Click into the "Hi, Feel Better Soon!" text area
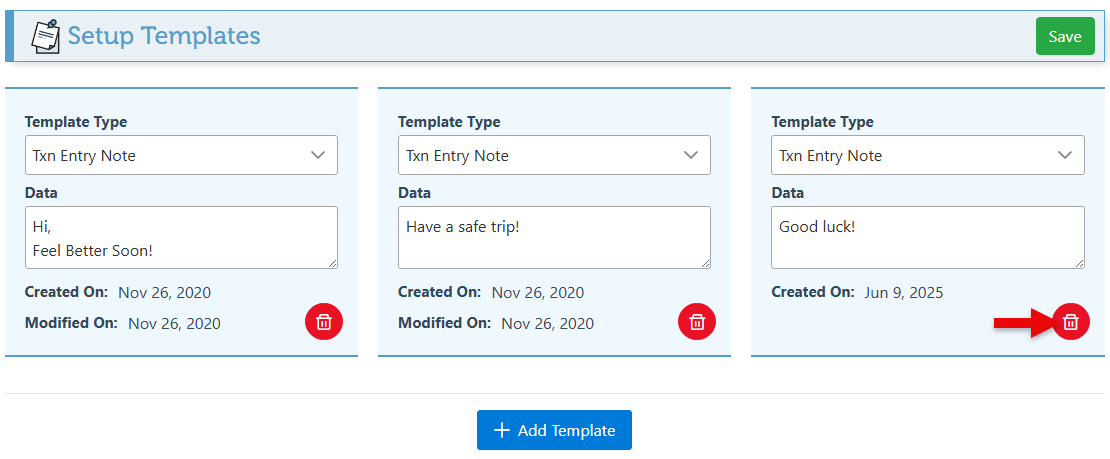This screenshot has width=1110, height=459. tap(181, 237)
